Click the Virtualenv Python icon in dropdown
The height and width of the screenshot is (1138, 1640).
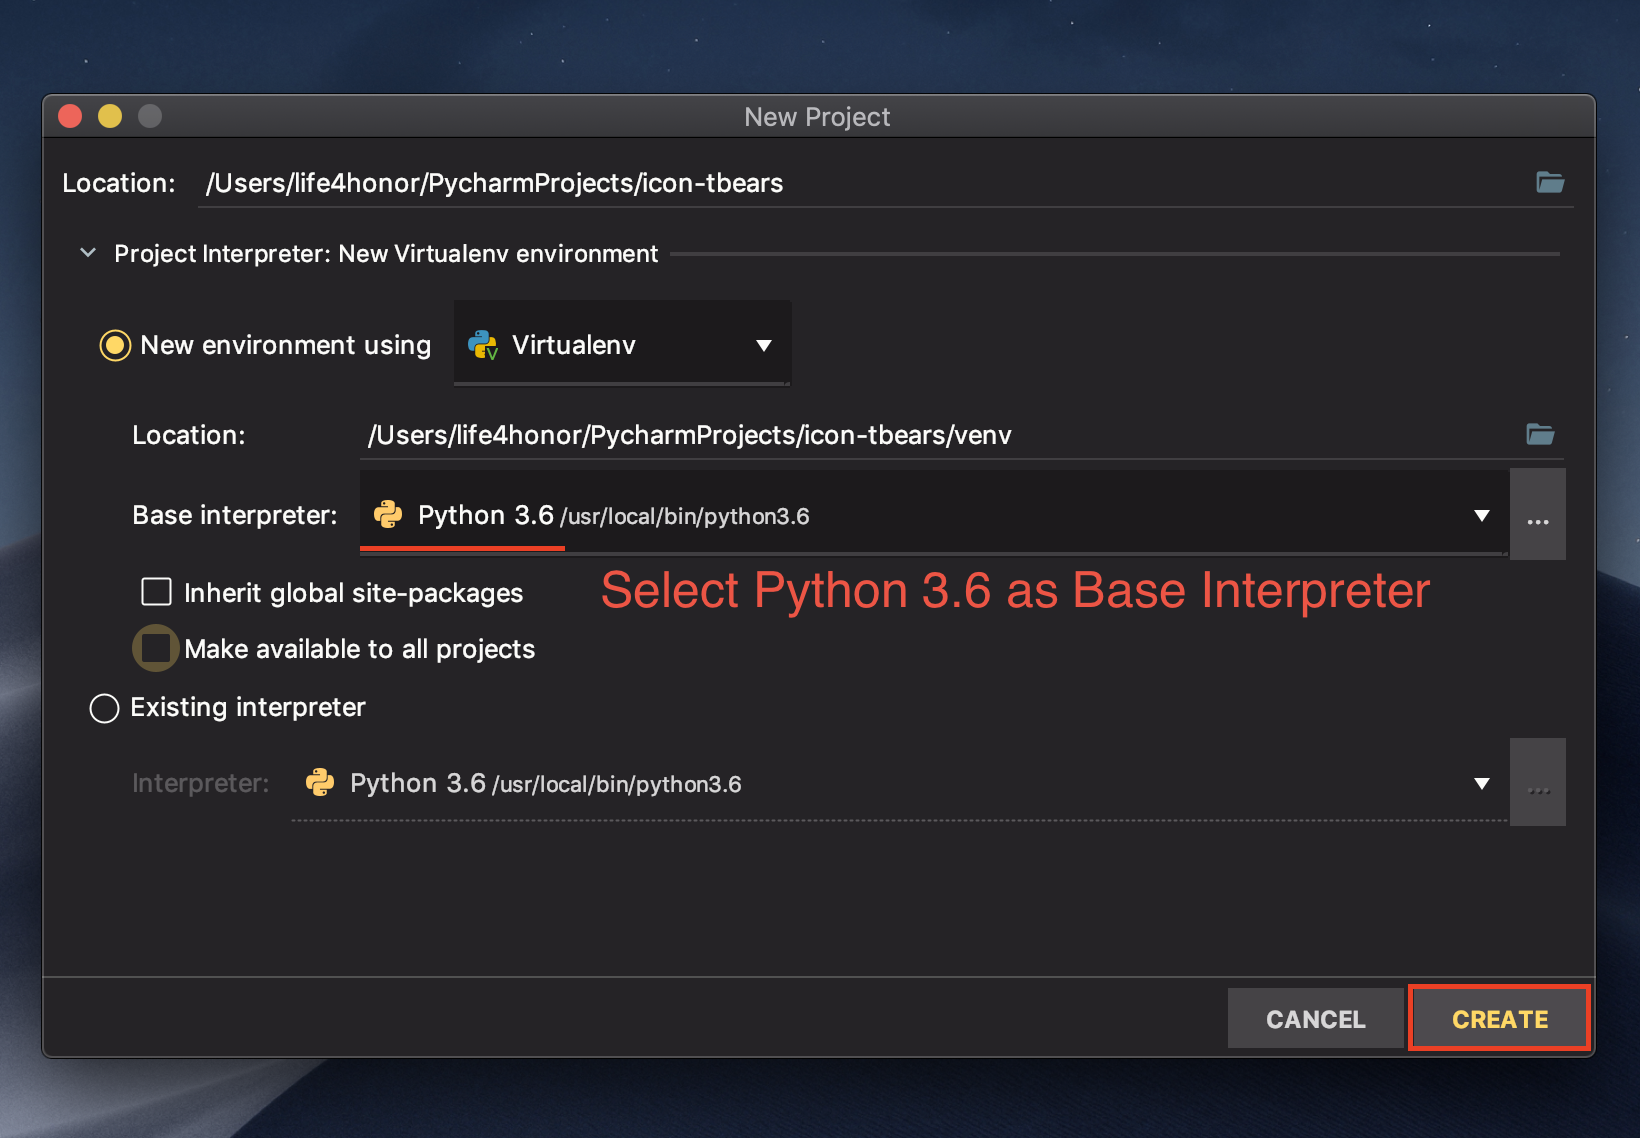point(483,345)
